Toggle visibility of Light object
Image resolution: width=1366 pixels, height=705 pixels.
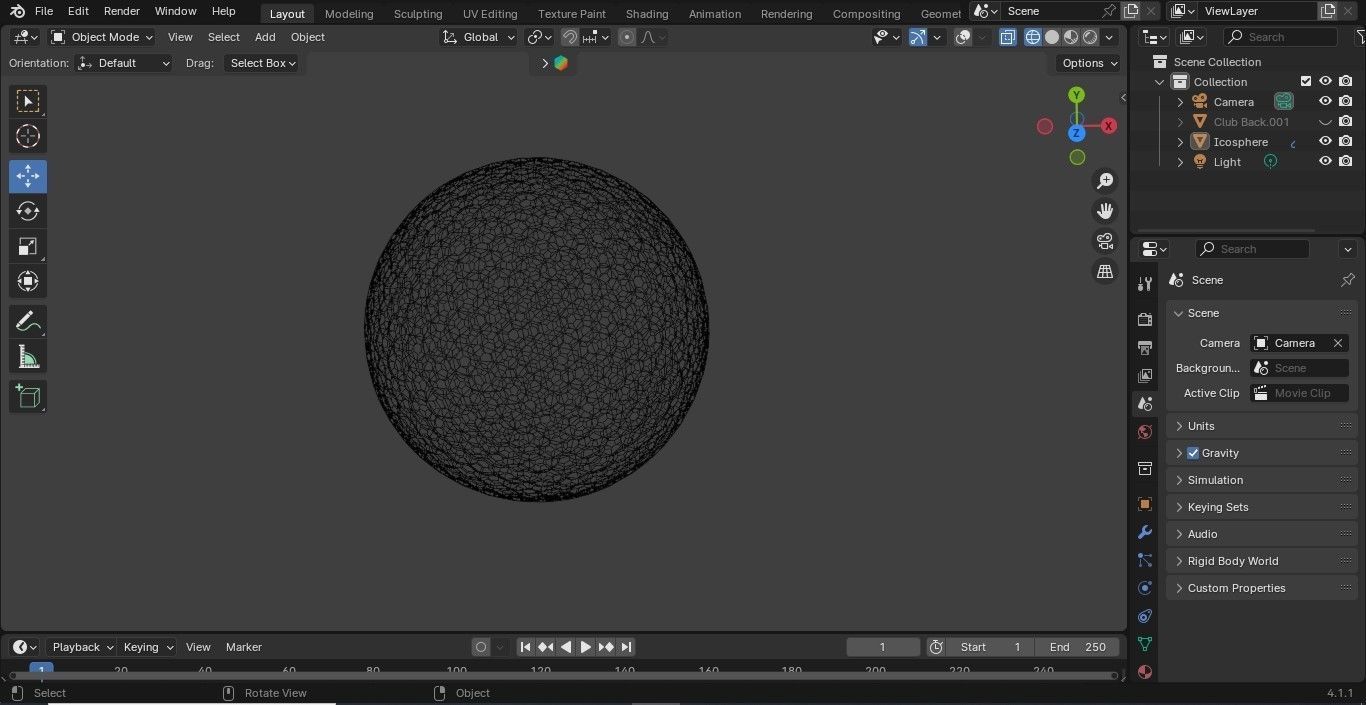(1325, 161)
